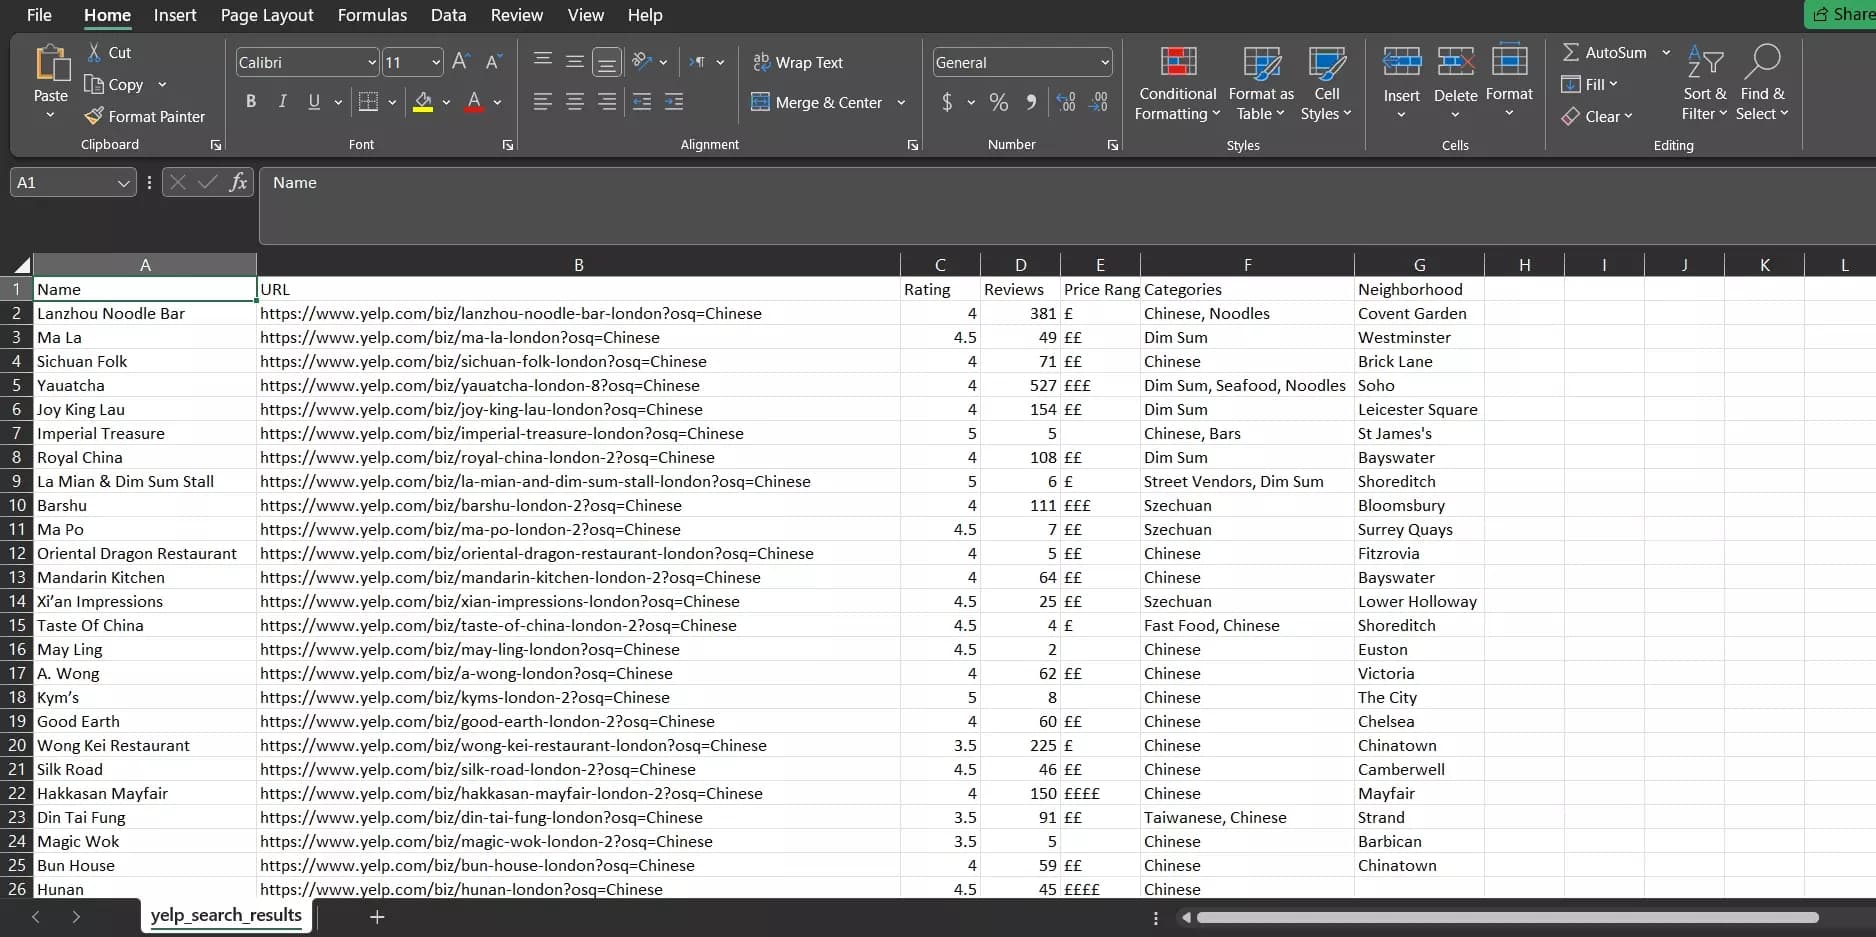The image size is (1876, 937).
Task: Open the font name Calibri dropdown
Action: click(x=371, y=62)
